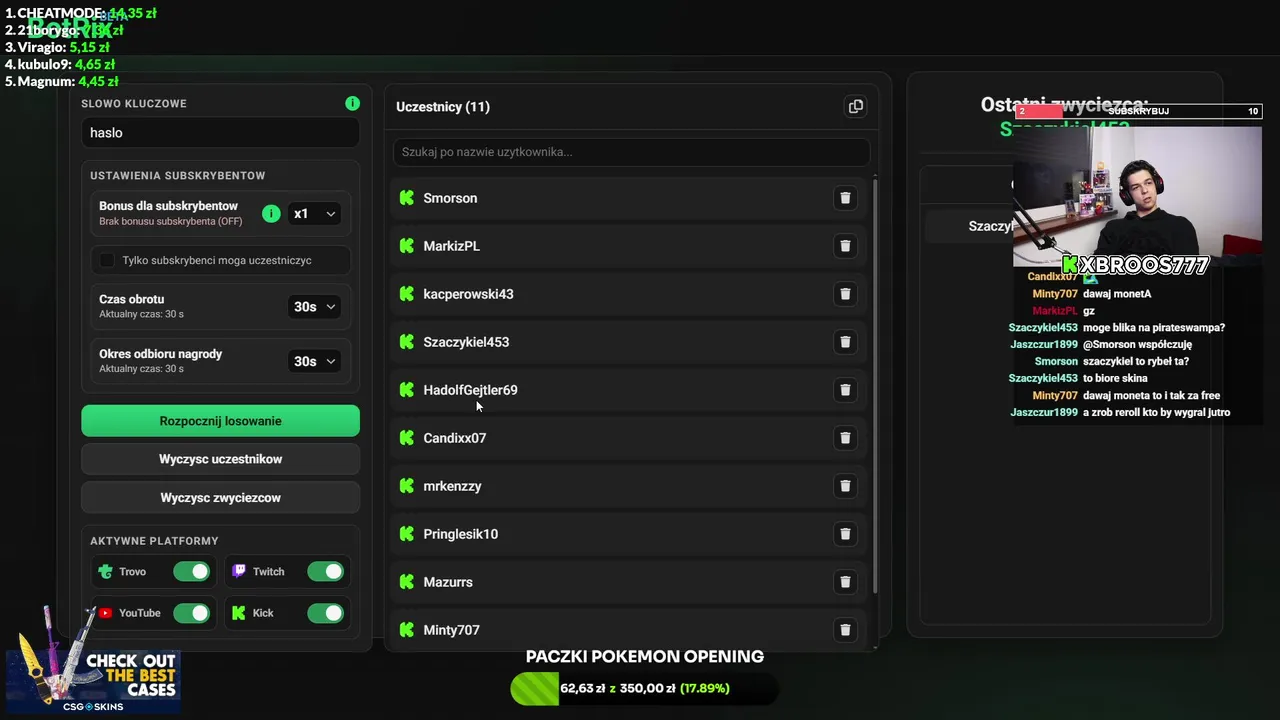Click the Twitch platform logo
This screenshot has width=1280, height=720.
point(239,571)
